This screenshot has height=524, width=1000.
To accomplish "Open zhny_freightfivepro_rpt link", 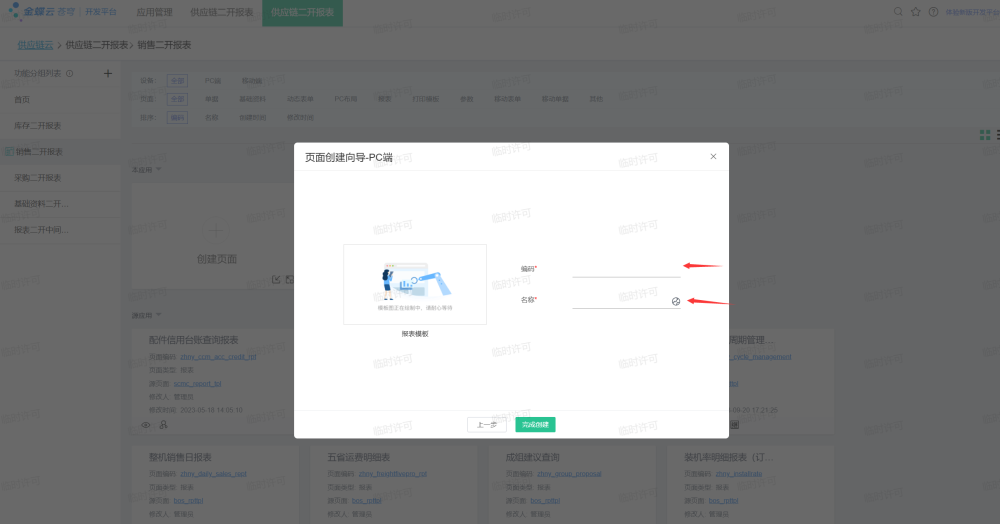I will (x=392, y=474).
